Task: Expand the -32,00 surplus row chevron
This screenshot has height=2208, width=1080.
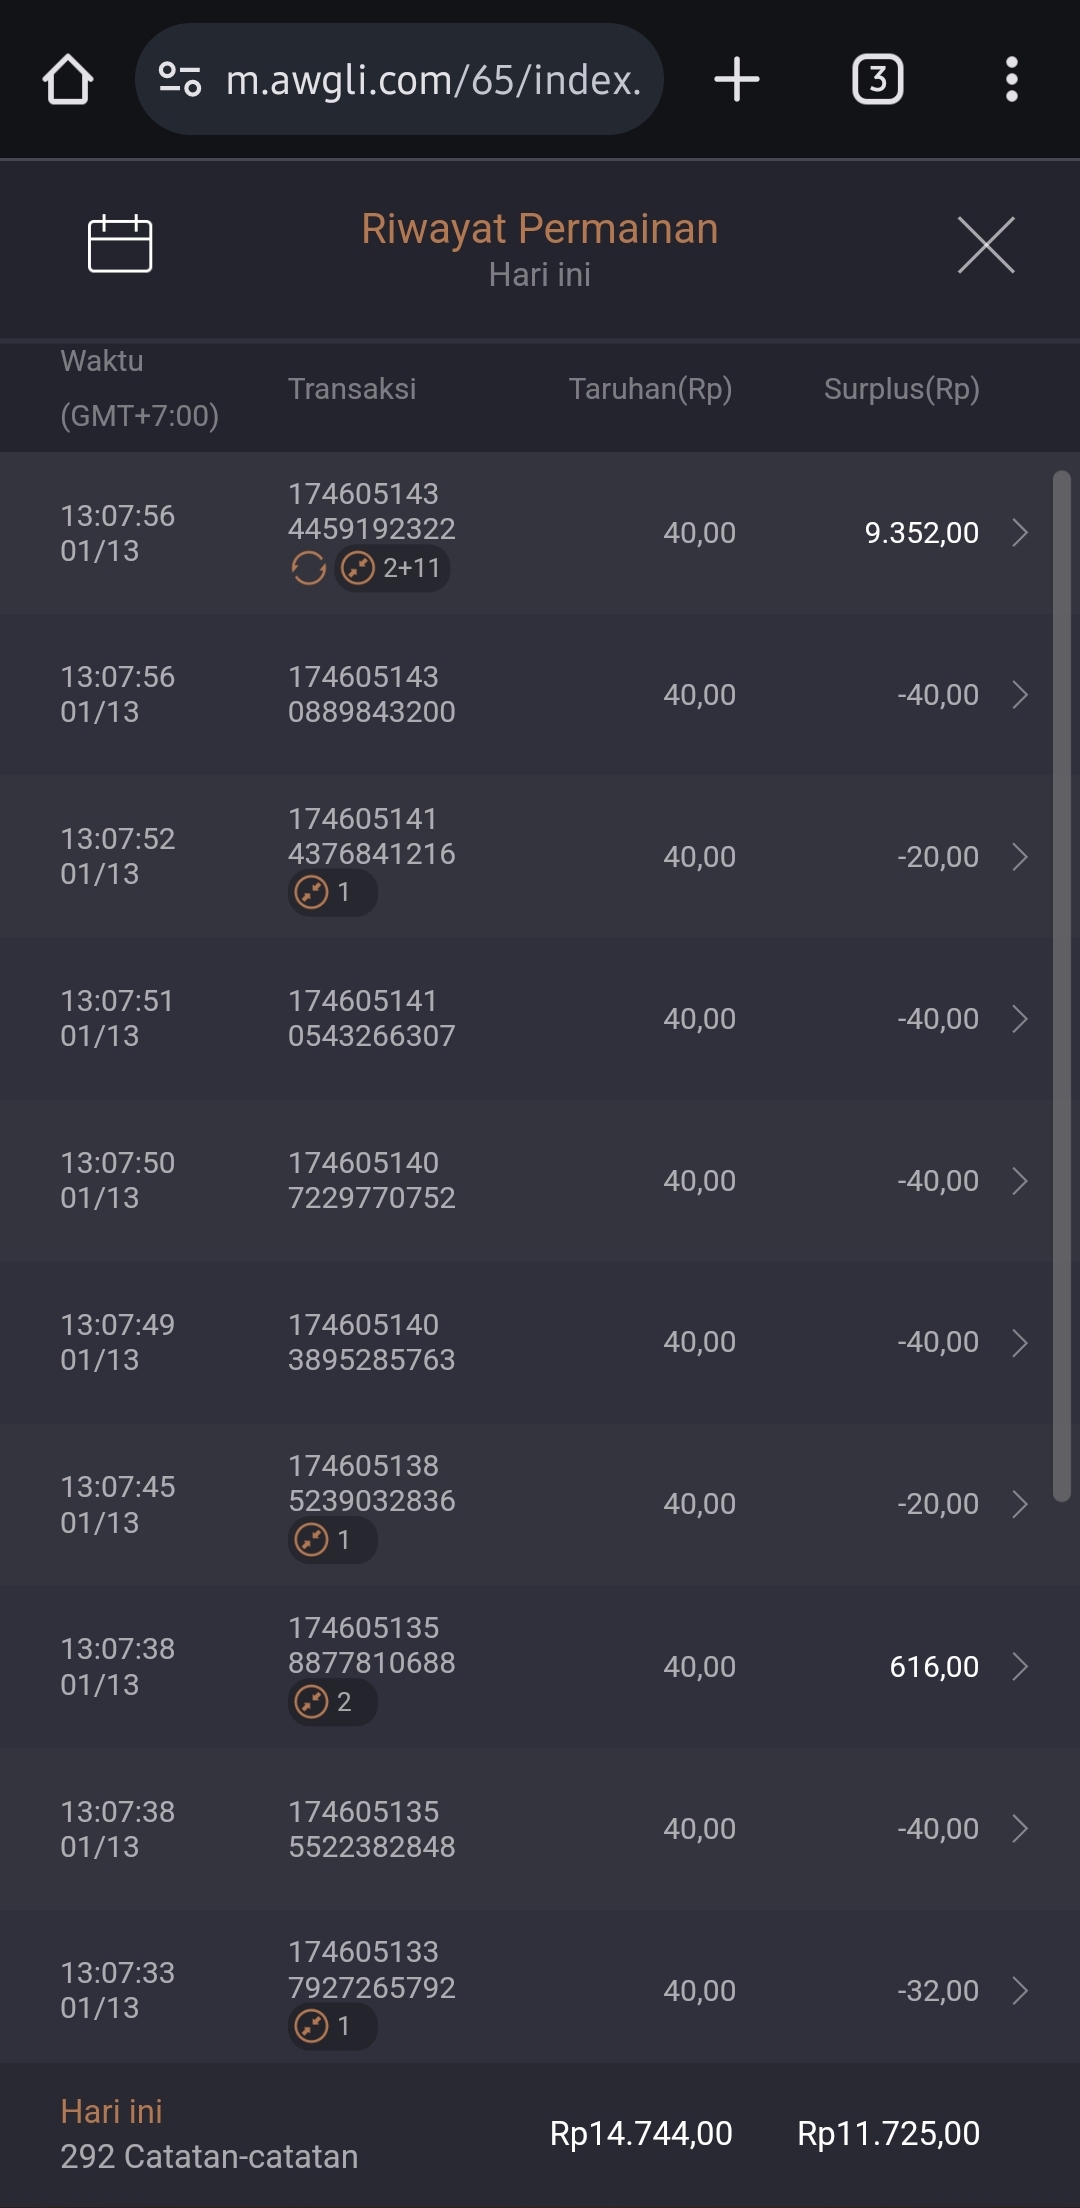Action: pyautogui.click(x=1019, y=1991)
